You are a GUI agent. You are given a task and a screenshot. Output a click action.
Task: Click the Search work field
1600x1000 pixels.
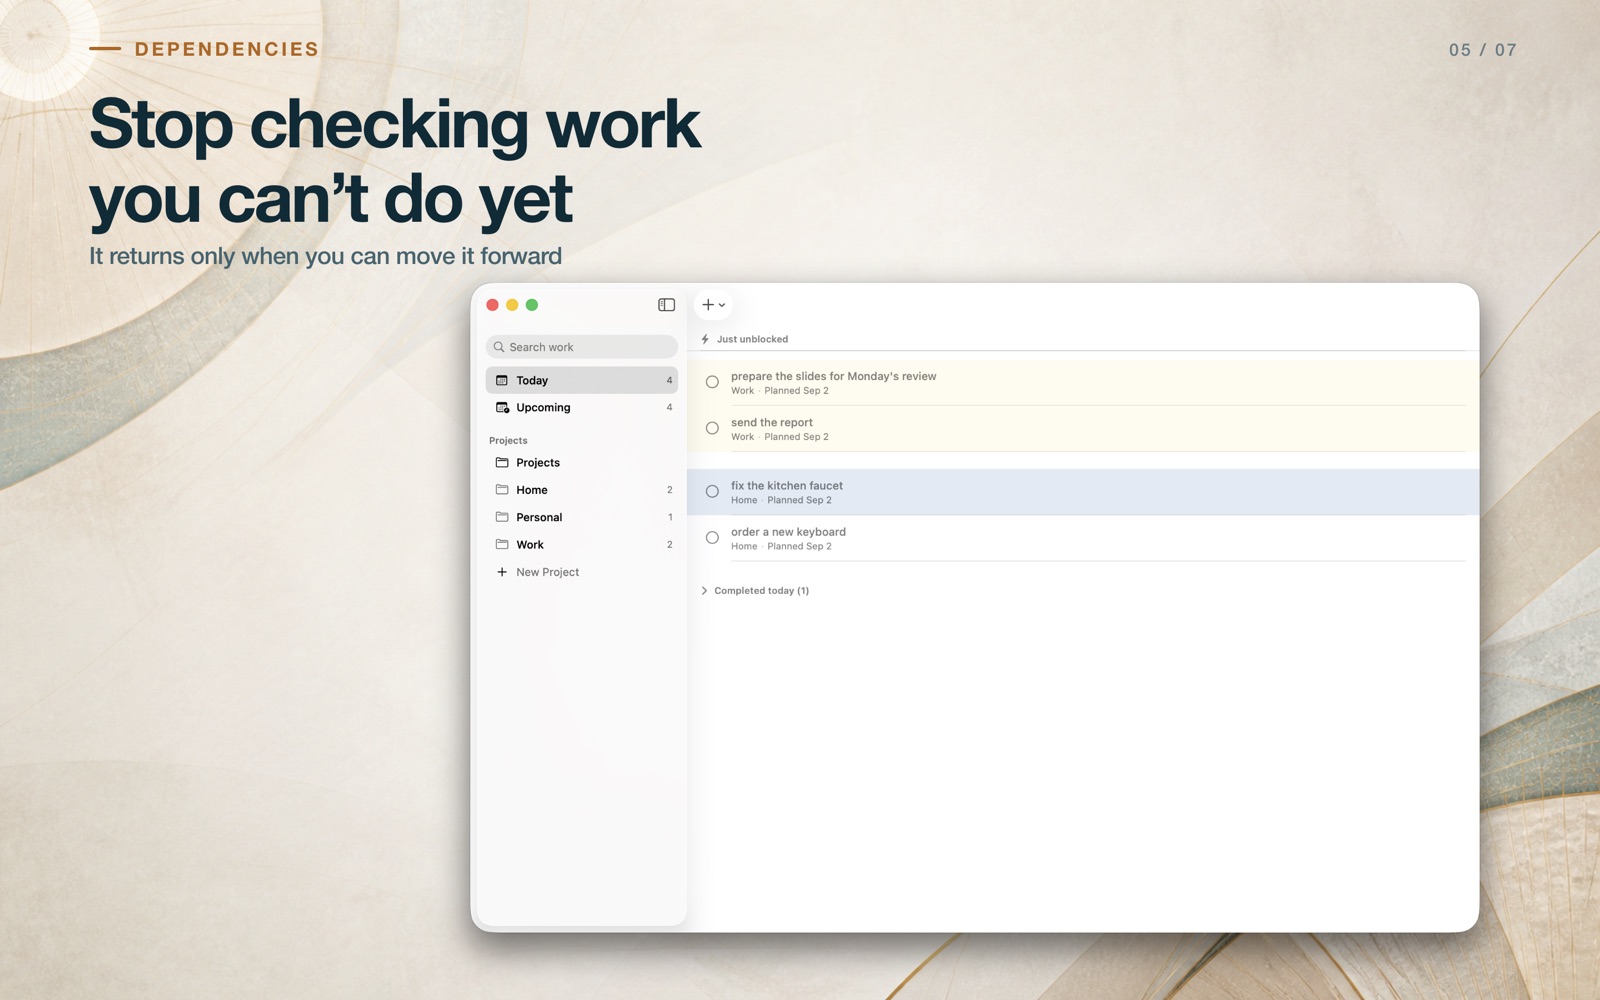click(582, 347)
